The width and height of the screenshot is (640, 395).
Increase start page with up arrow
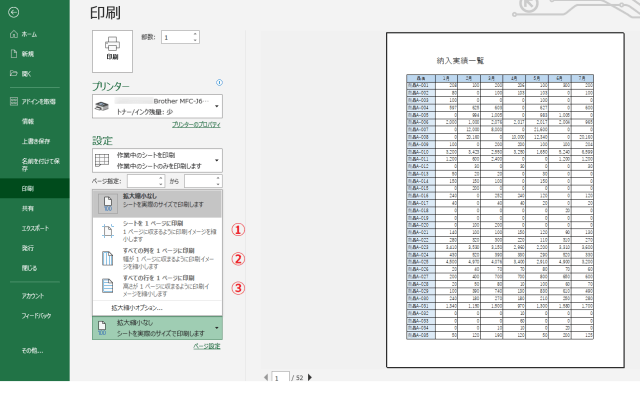point(161,178)
